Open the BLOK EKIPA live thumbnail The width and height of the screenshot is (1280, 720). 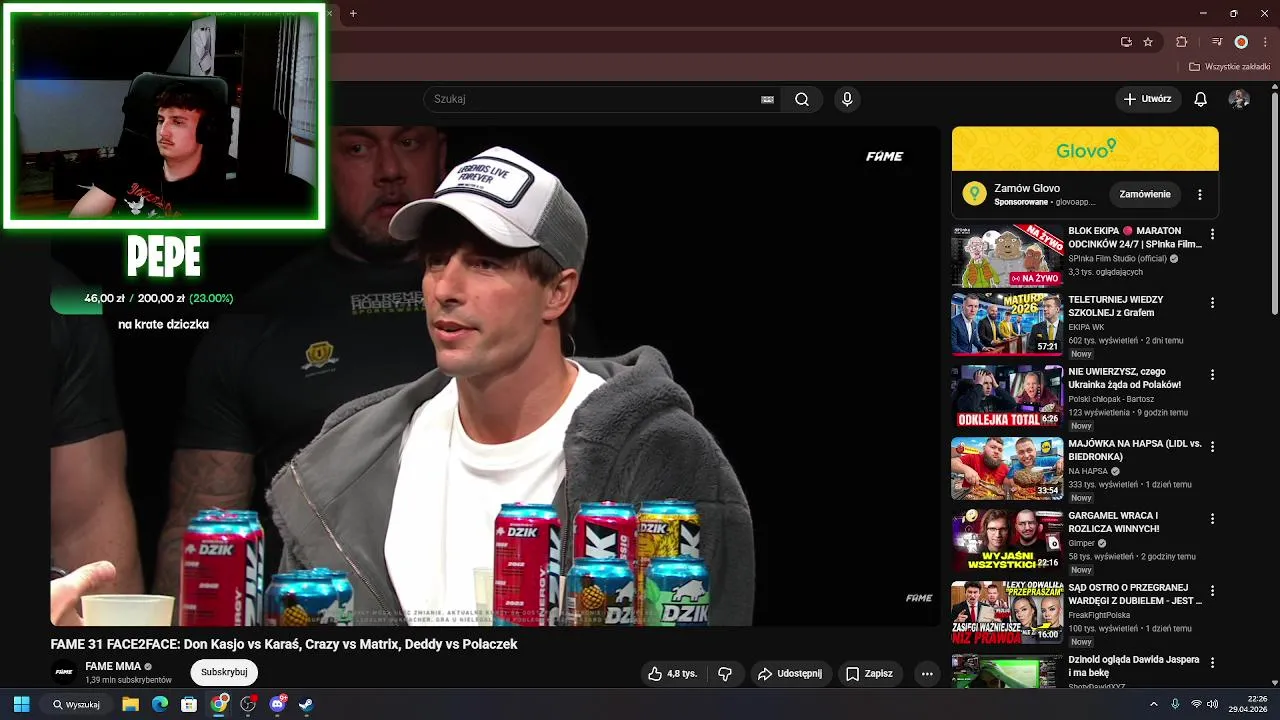[1007, 257]
